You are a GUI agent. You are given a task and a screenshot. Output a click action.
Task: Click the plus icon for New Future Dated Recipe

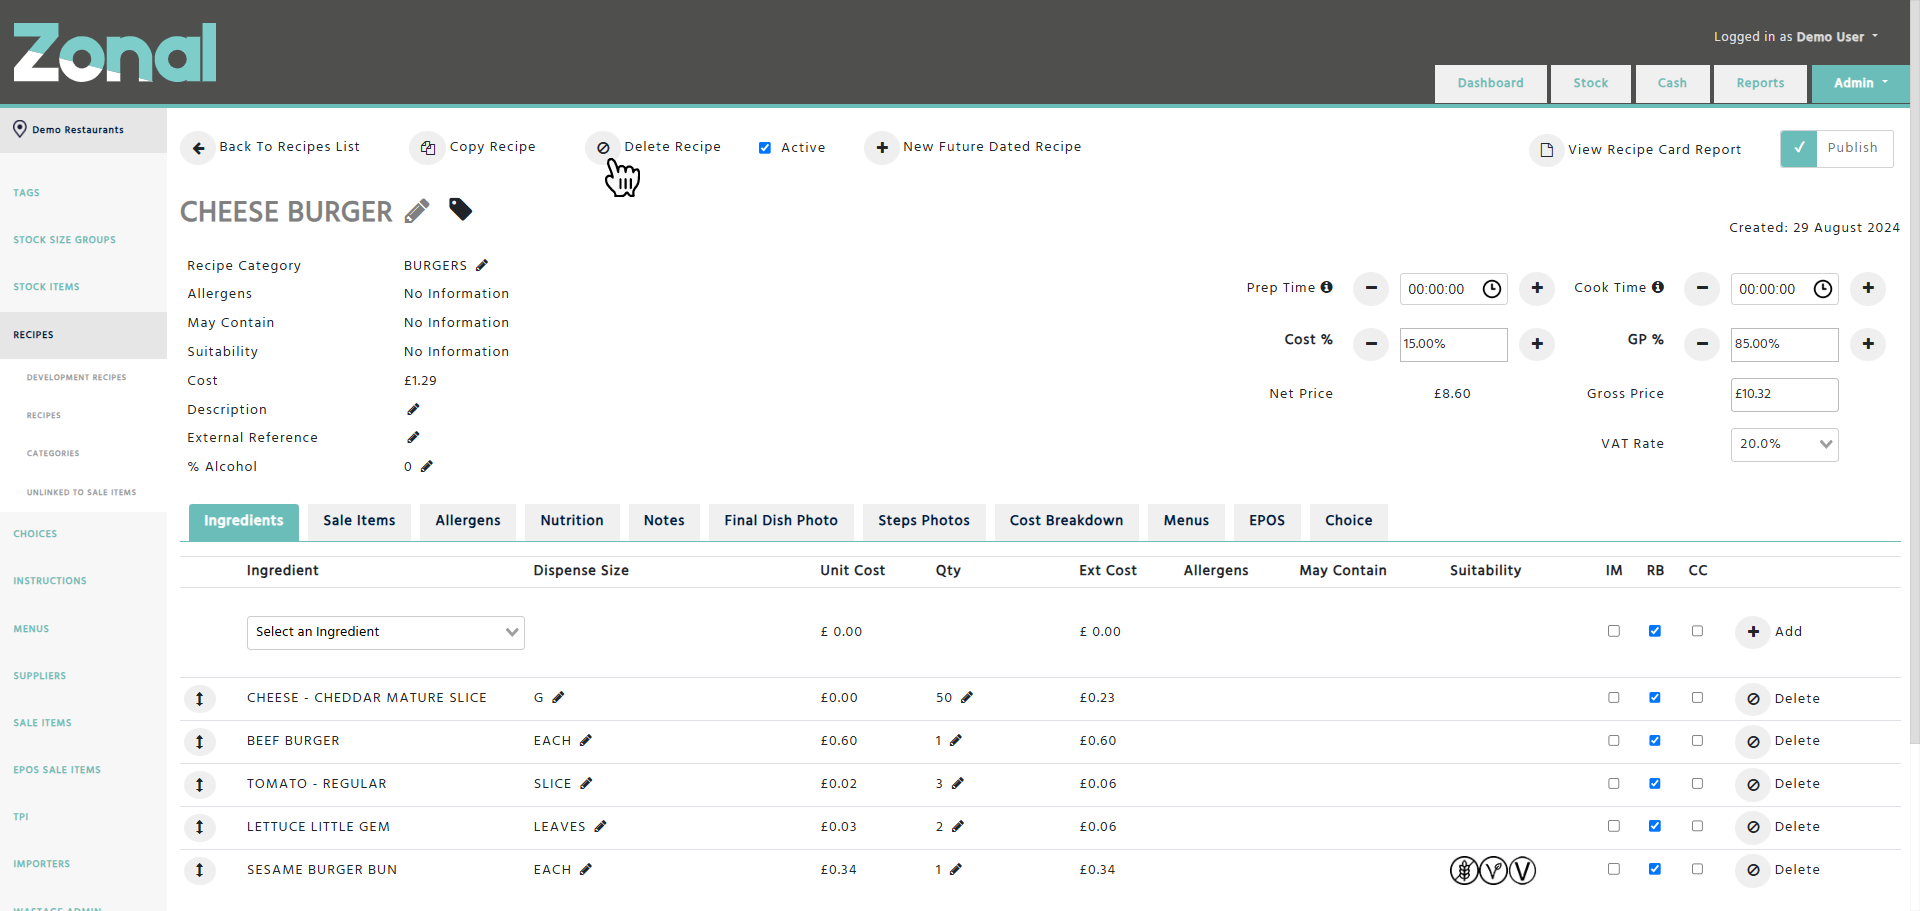pos(882,148)
